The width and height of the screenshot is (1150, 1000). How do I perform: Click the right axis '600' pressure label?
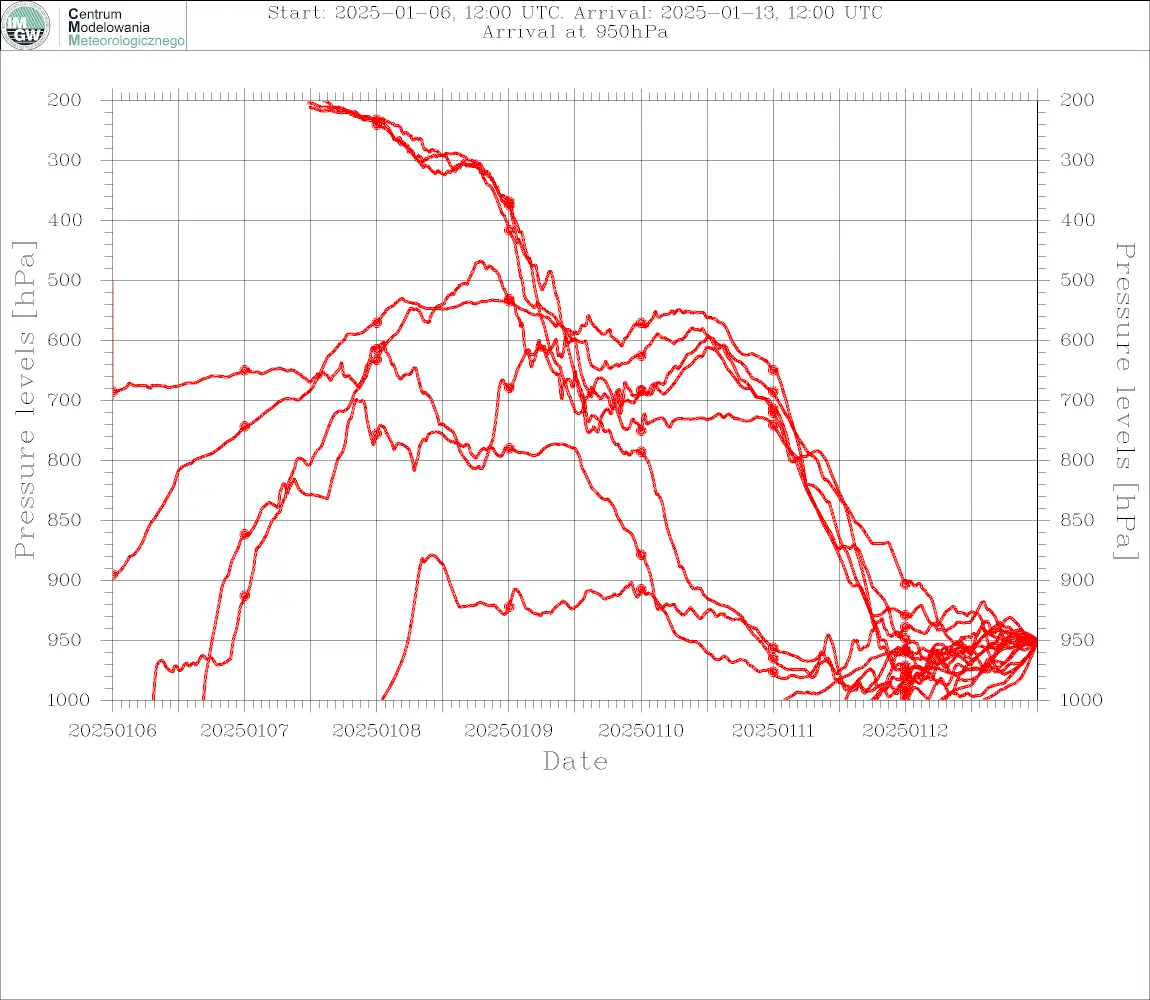pos(1077,340)
